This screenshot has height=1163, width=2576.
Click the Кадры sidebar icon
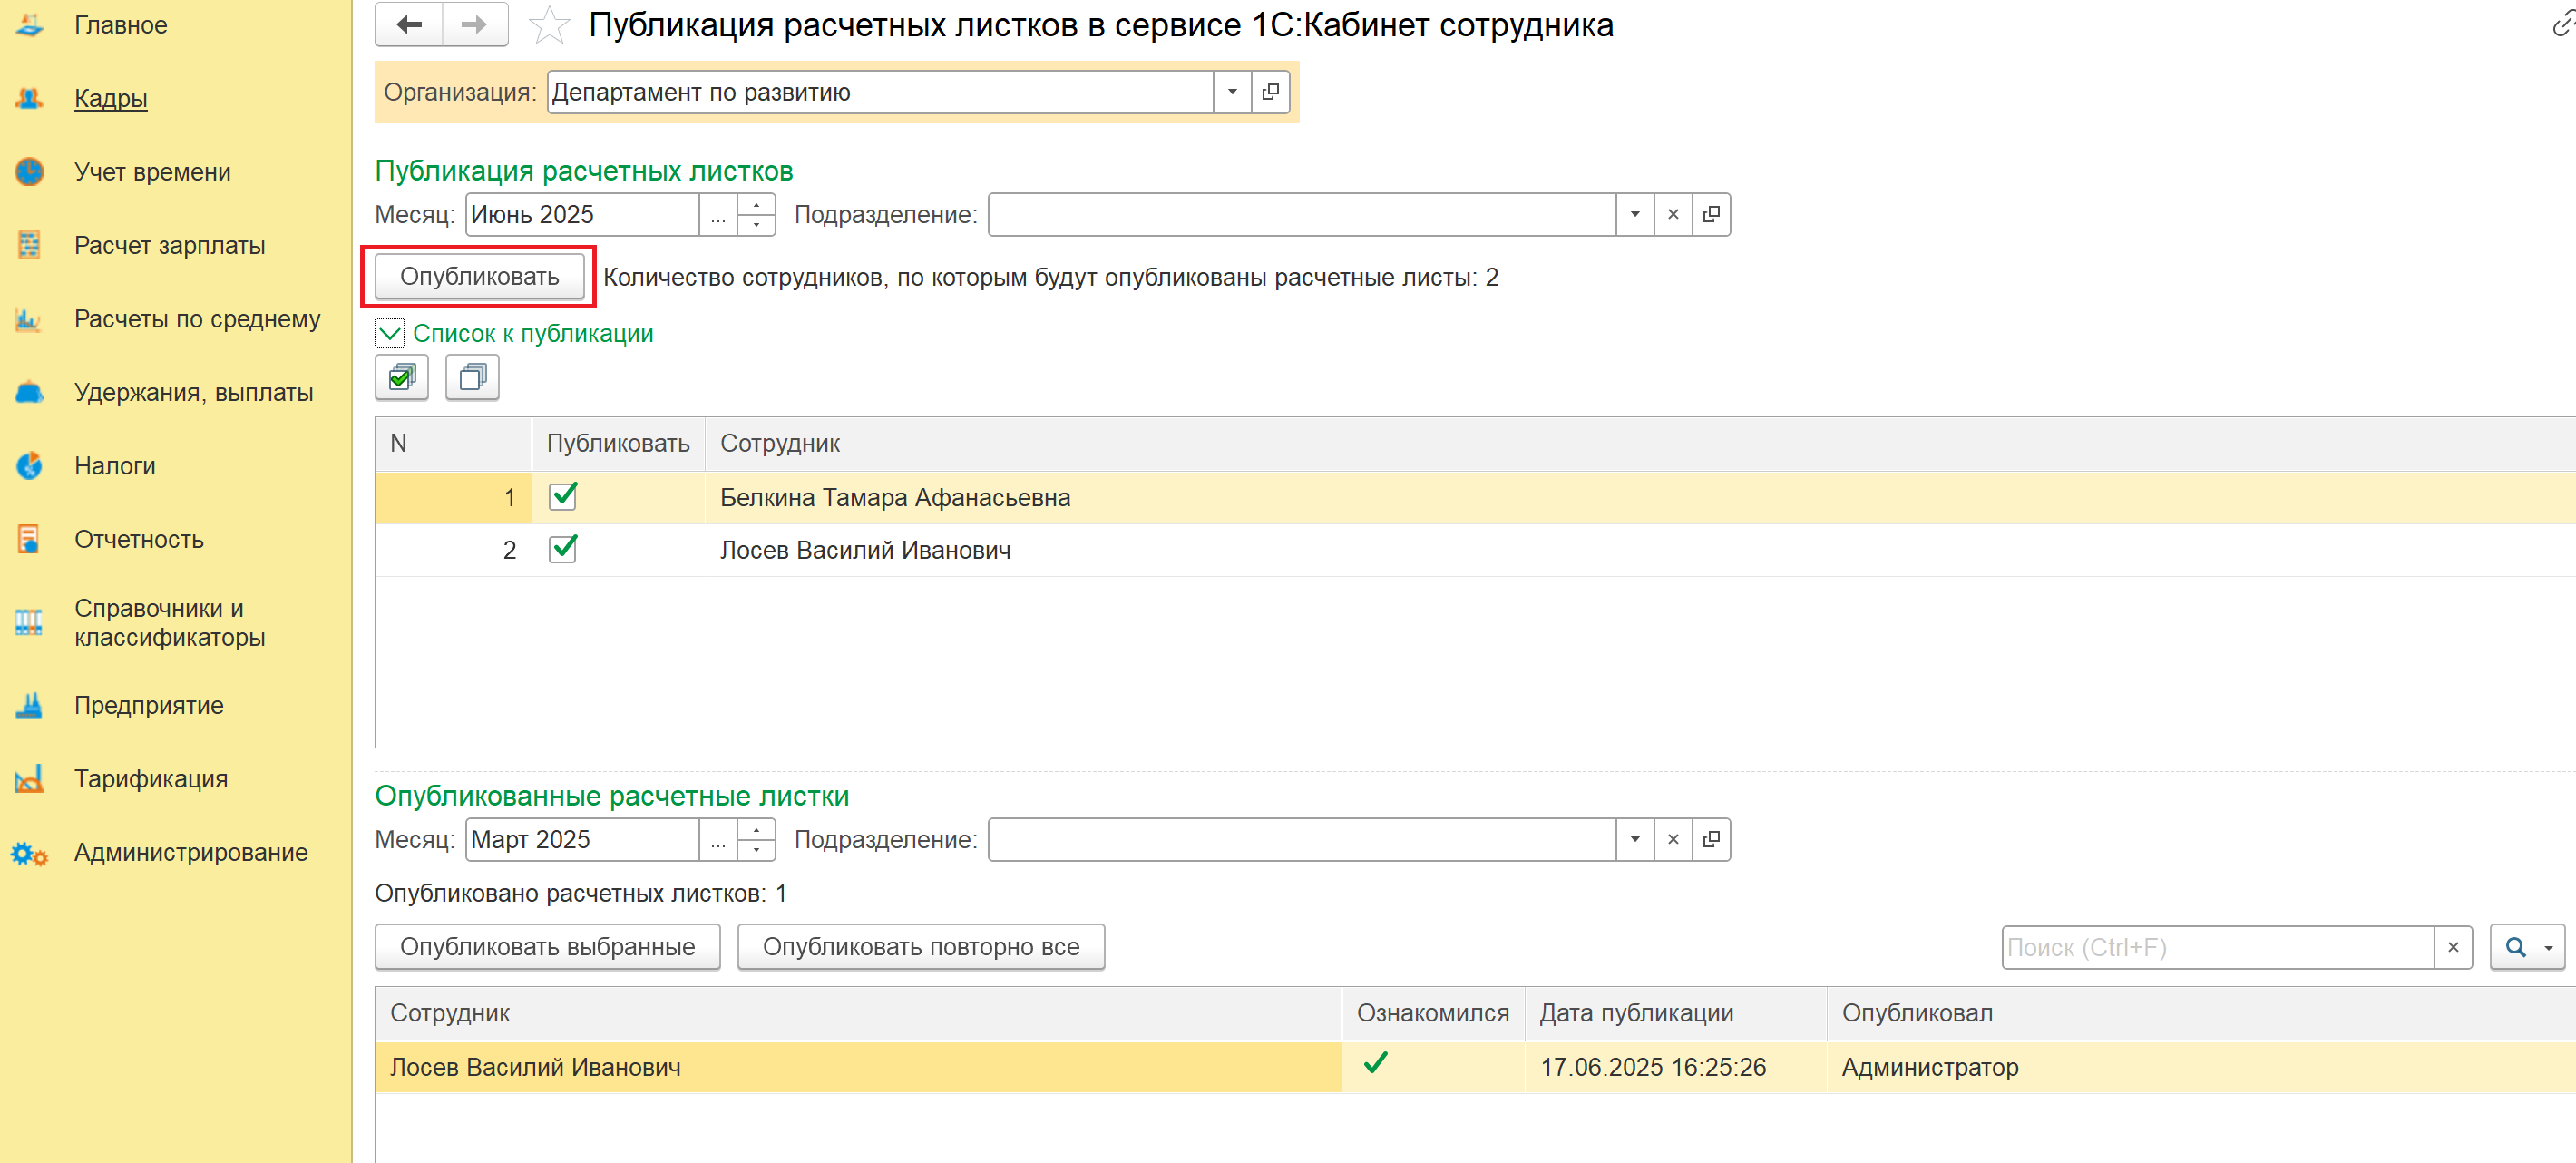[29, 98]
